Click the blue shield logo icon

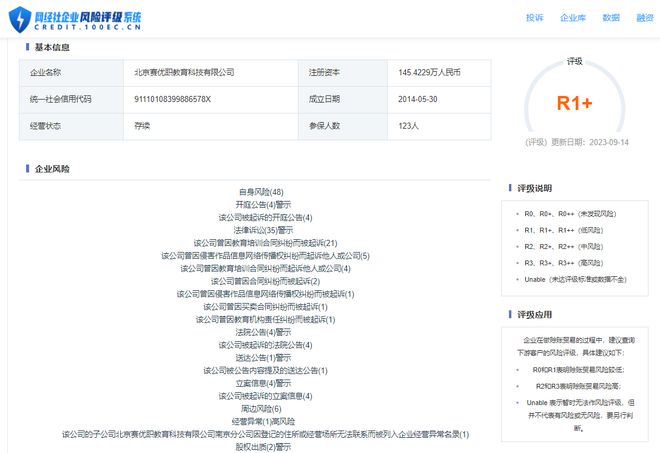pos(20,19)
